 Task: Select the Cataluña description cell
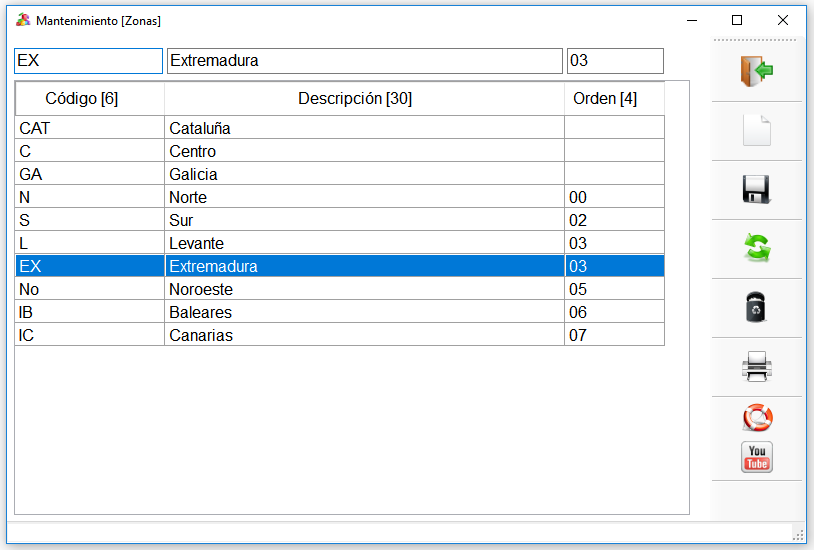coord(364,128)
